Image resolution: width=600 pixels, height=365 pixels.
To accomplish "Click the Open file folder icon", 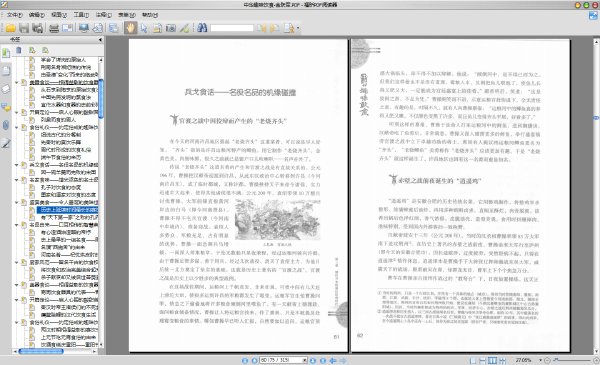I will point(10,28).
